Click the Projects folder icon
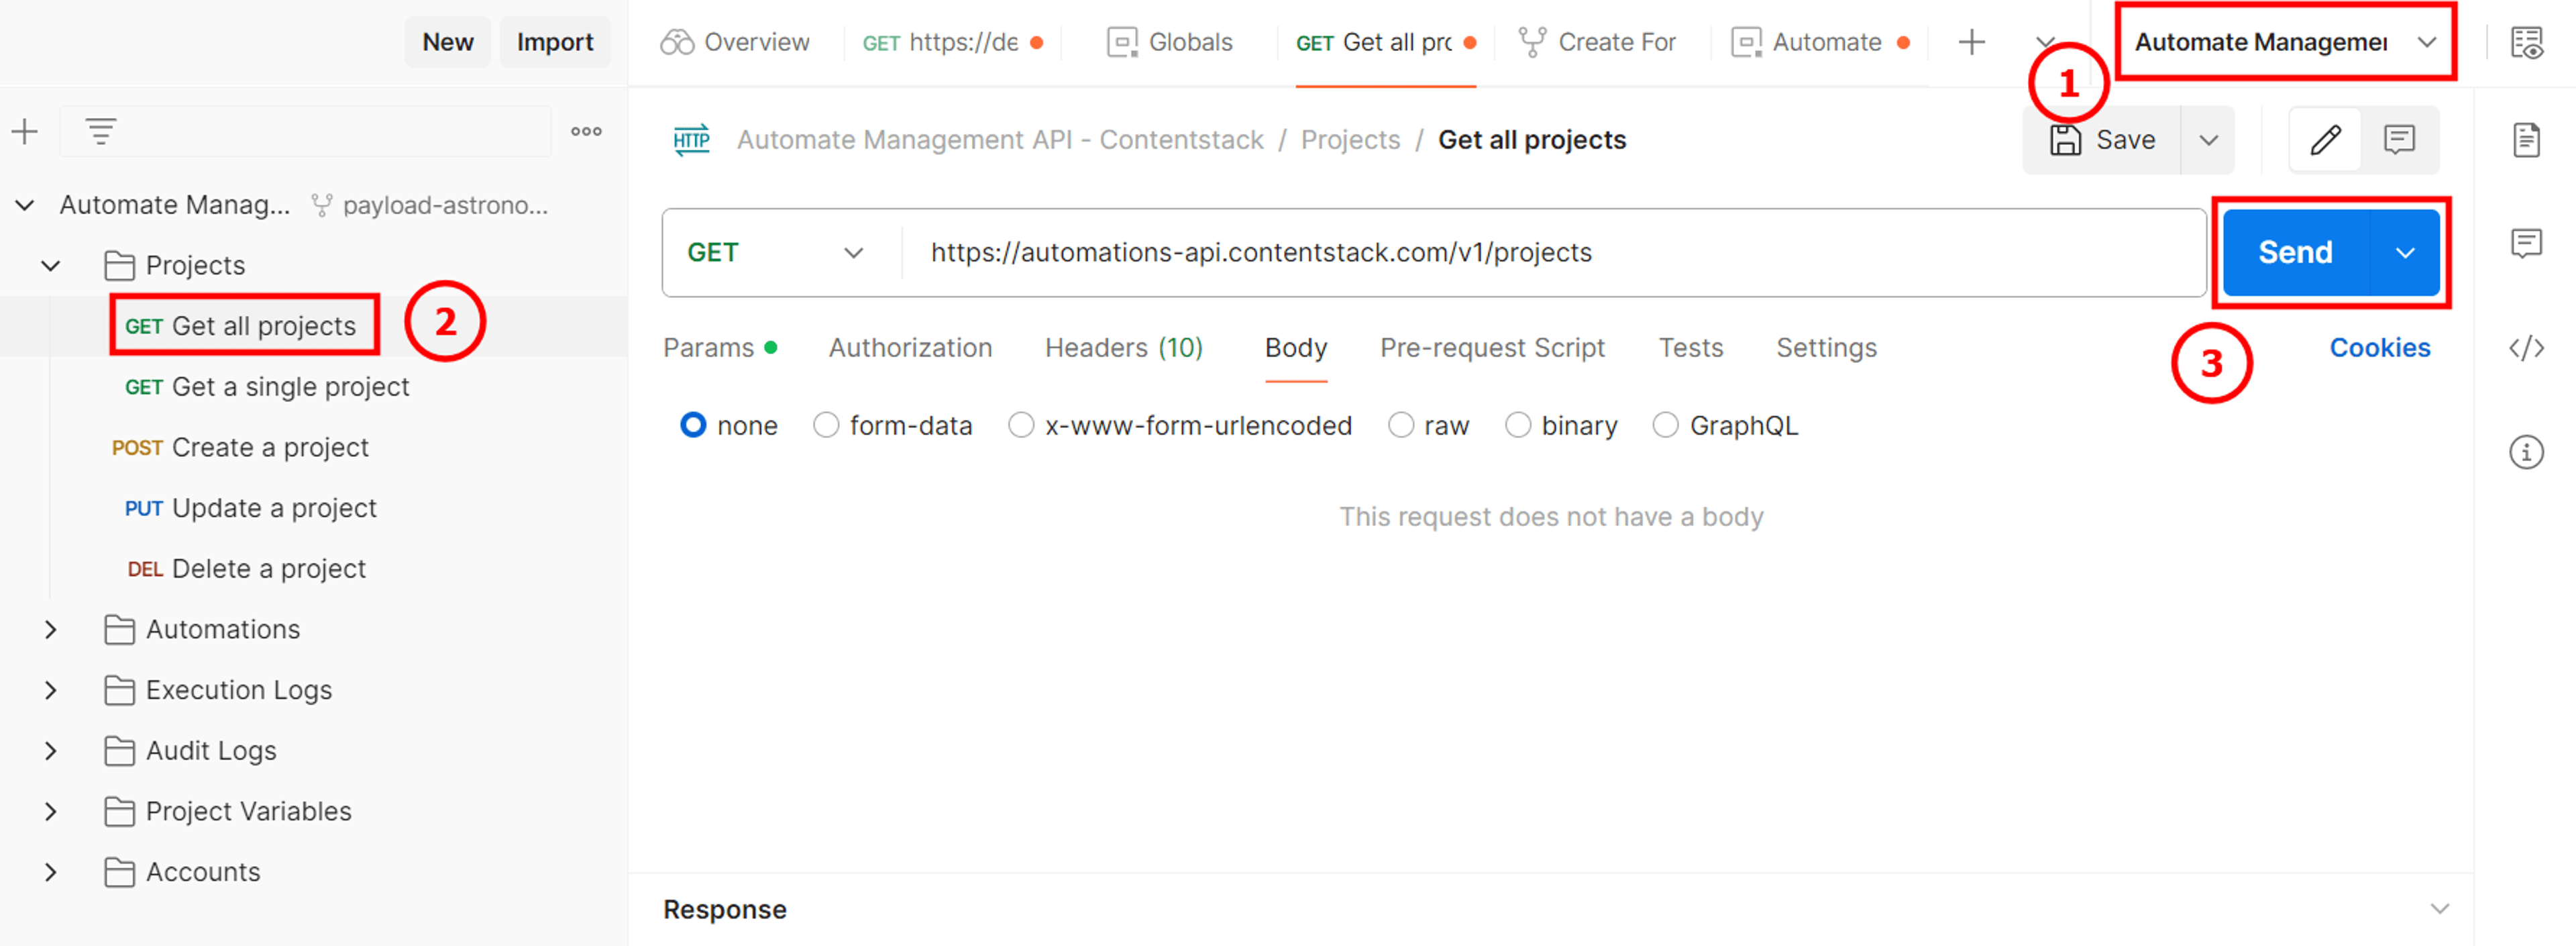Image resolution: width=2576 pixels, height=946 pixels. tap(119, 265)
